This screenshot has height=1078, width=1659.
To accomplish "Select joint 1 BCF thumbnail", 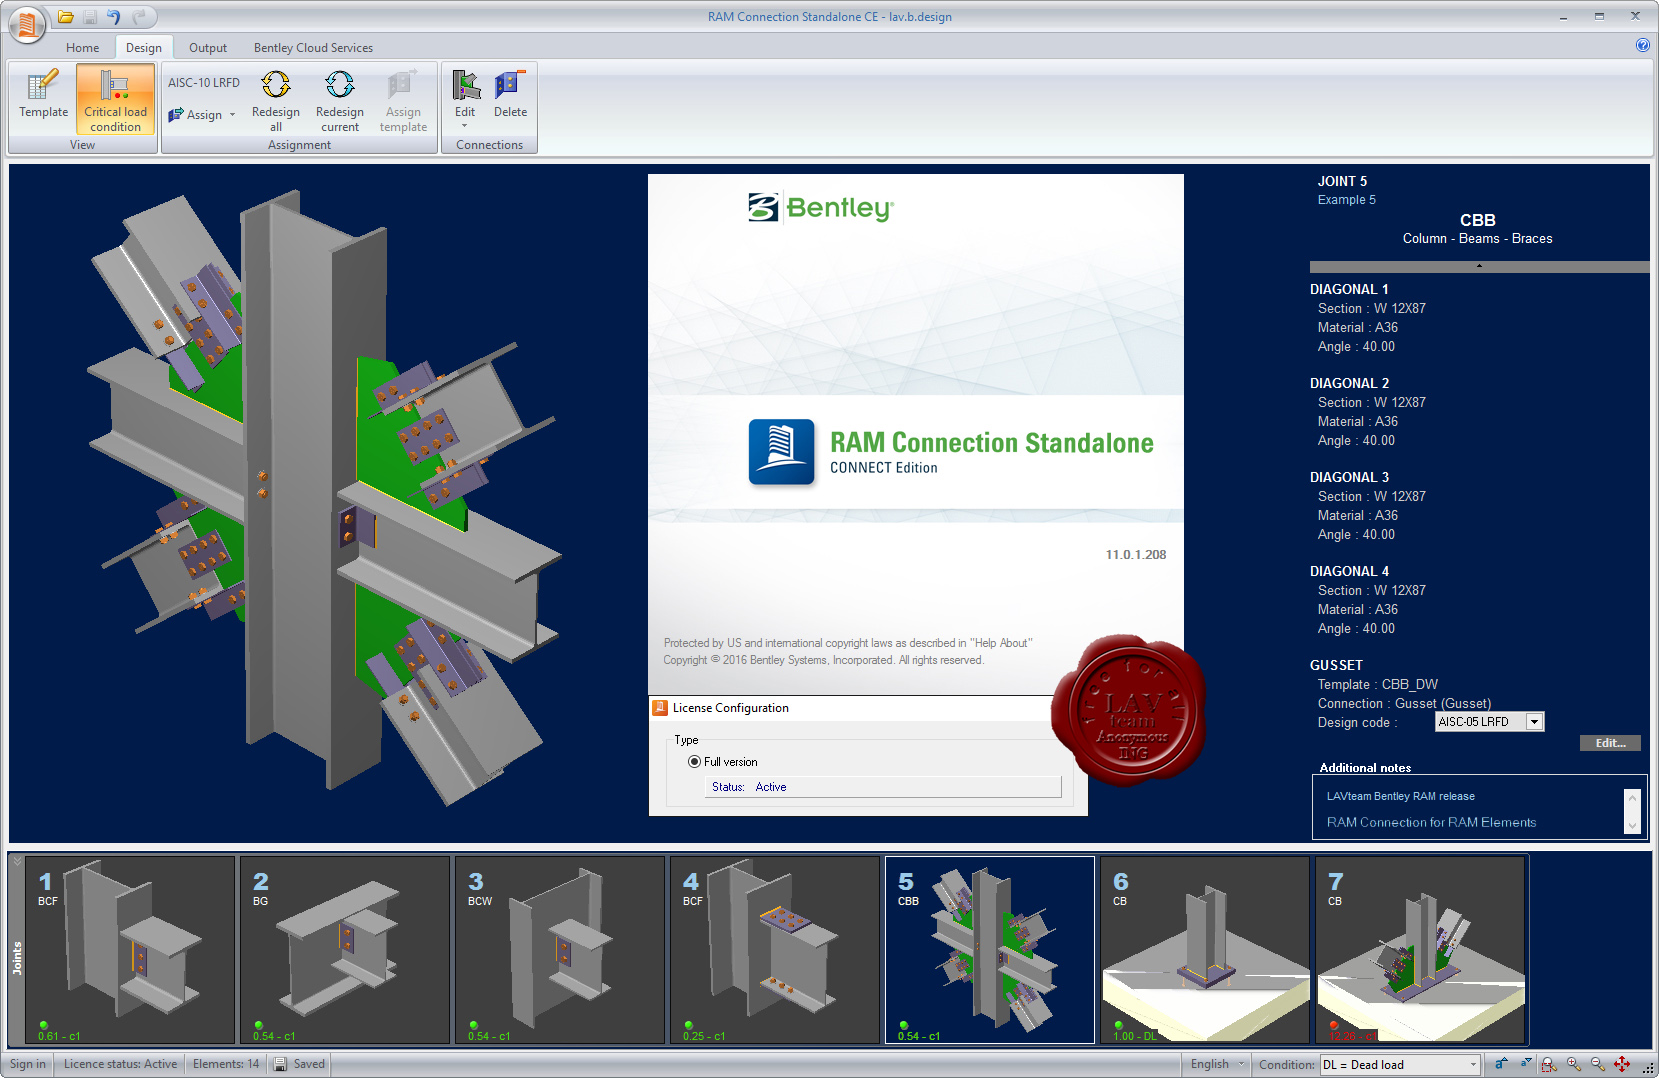I will (130, 949).
